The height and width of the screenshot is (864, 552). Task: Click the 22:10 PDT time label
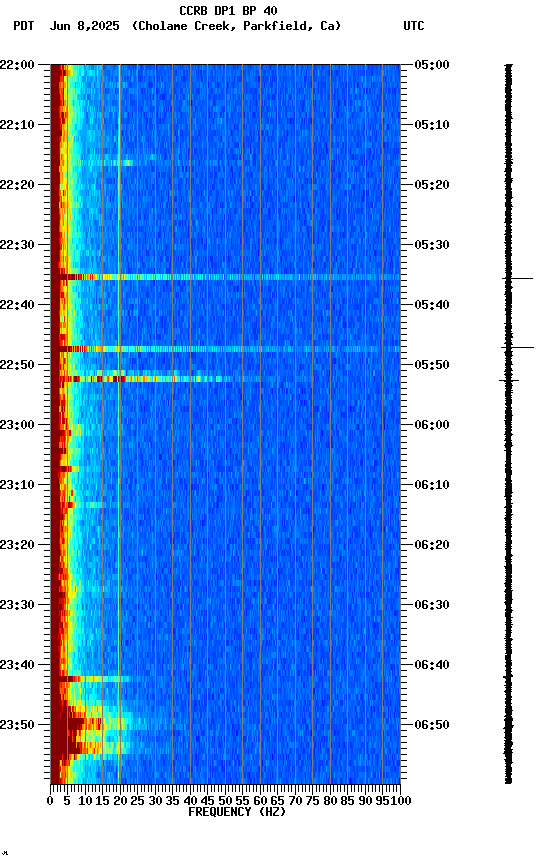pos(17,125)
